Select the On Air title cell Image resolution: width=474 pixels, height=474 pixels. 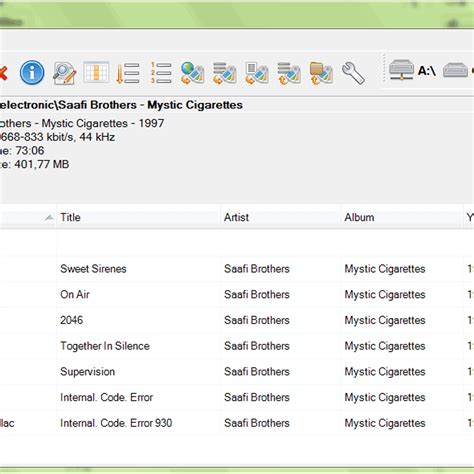click(75, 294)
